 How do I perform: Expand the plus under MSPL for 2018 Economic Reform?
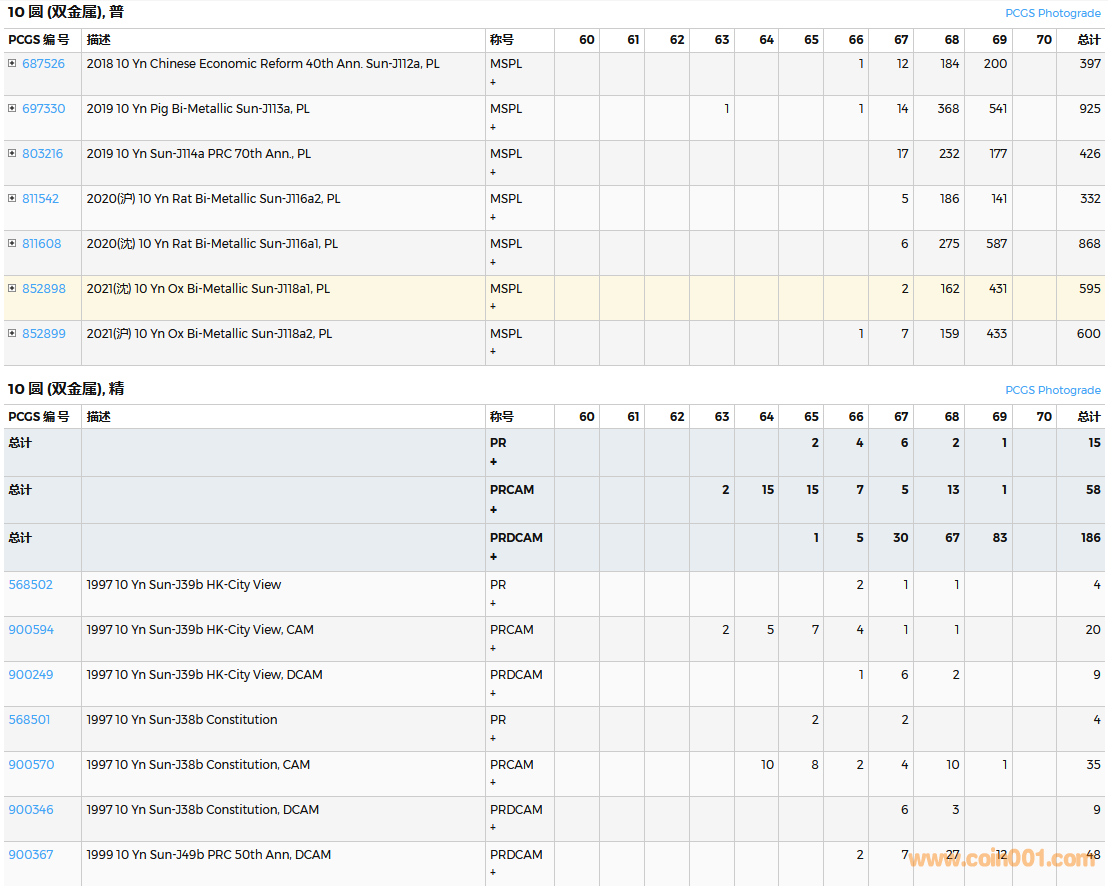493,82
